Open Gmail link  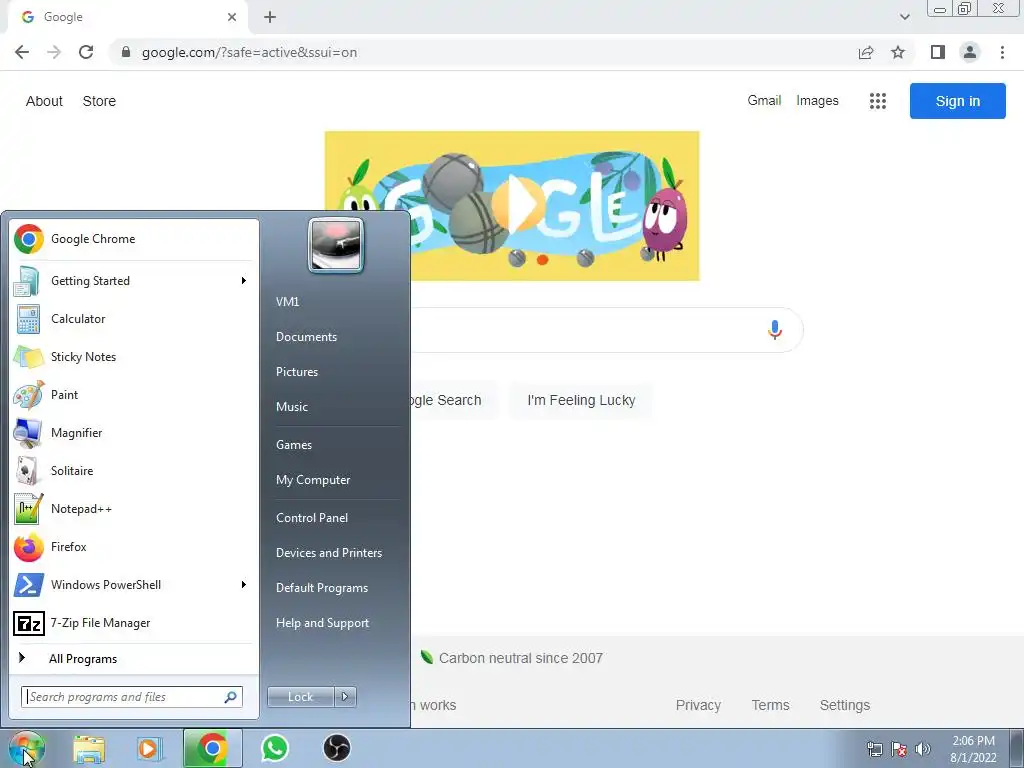764,101
